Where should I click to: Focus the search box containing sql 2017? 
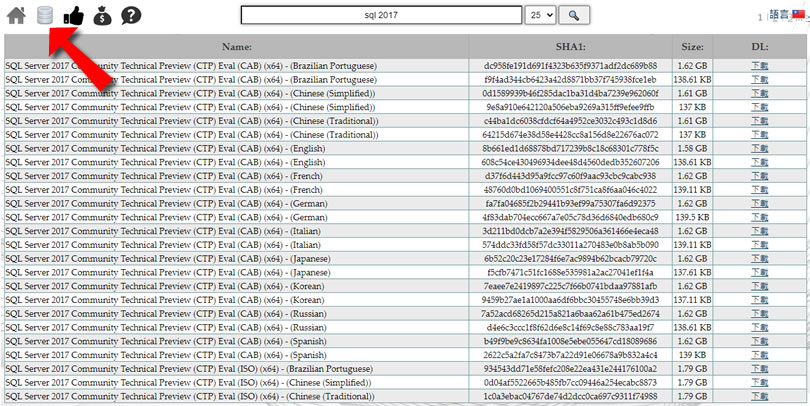click(381, 15)
